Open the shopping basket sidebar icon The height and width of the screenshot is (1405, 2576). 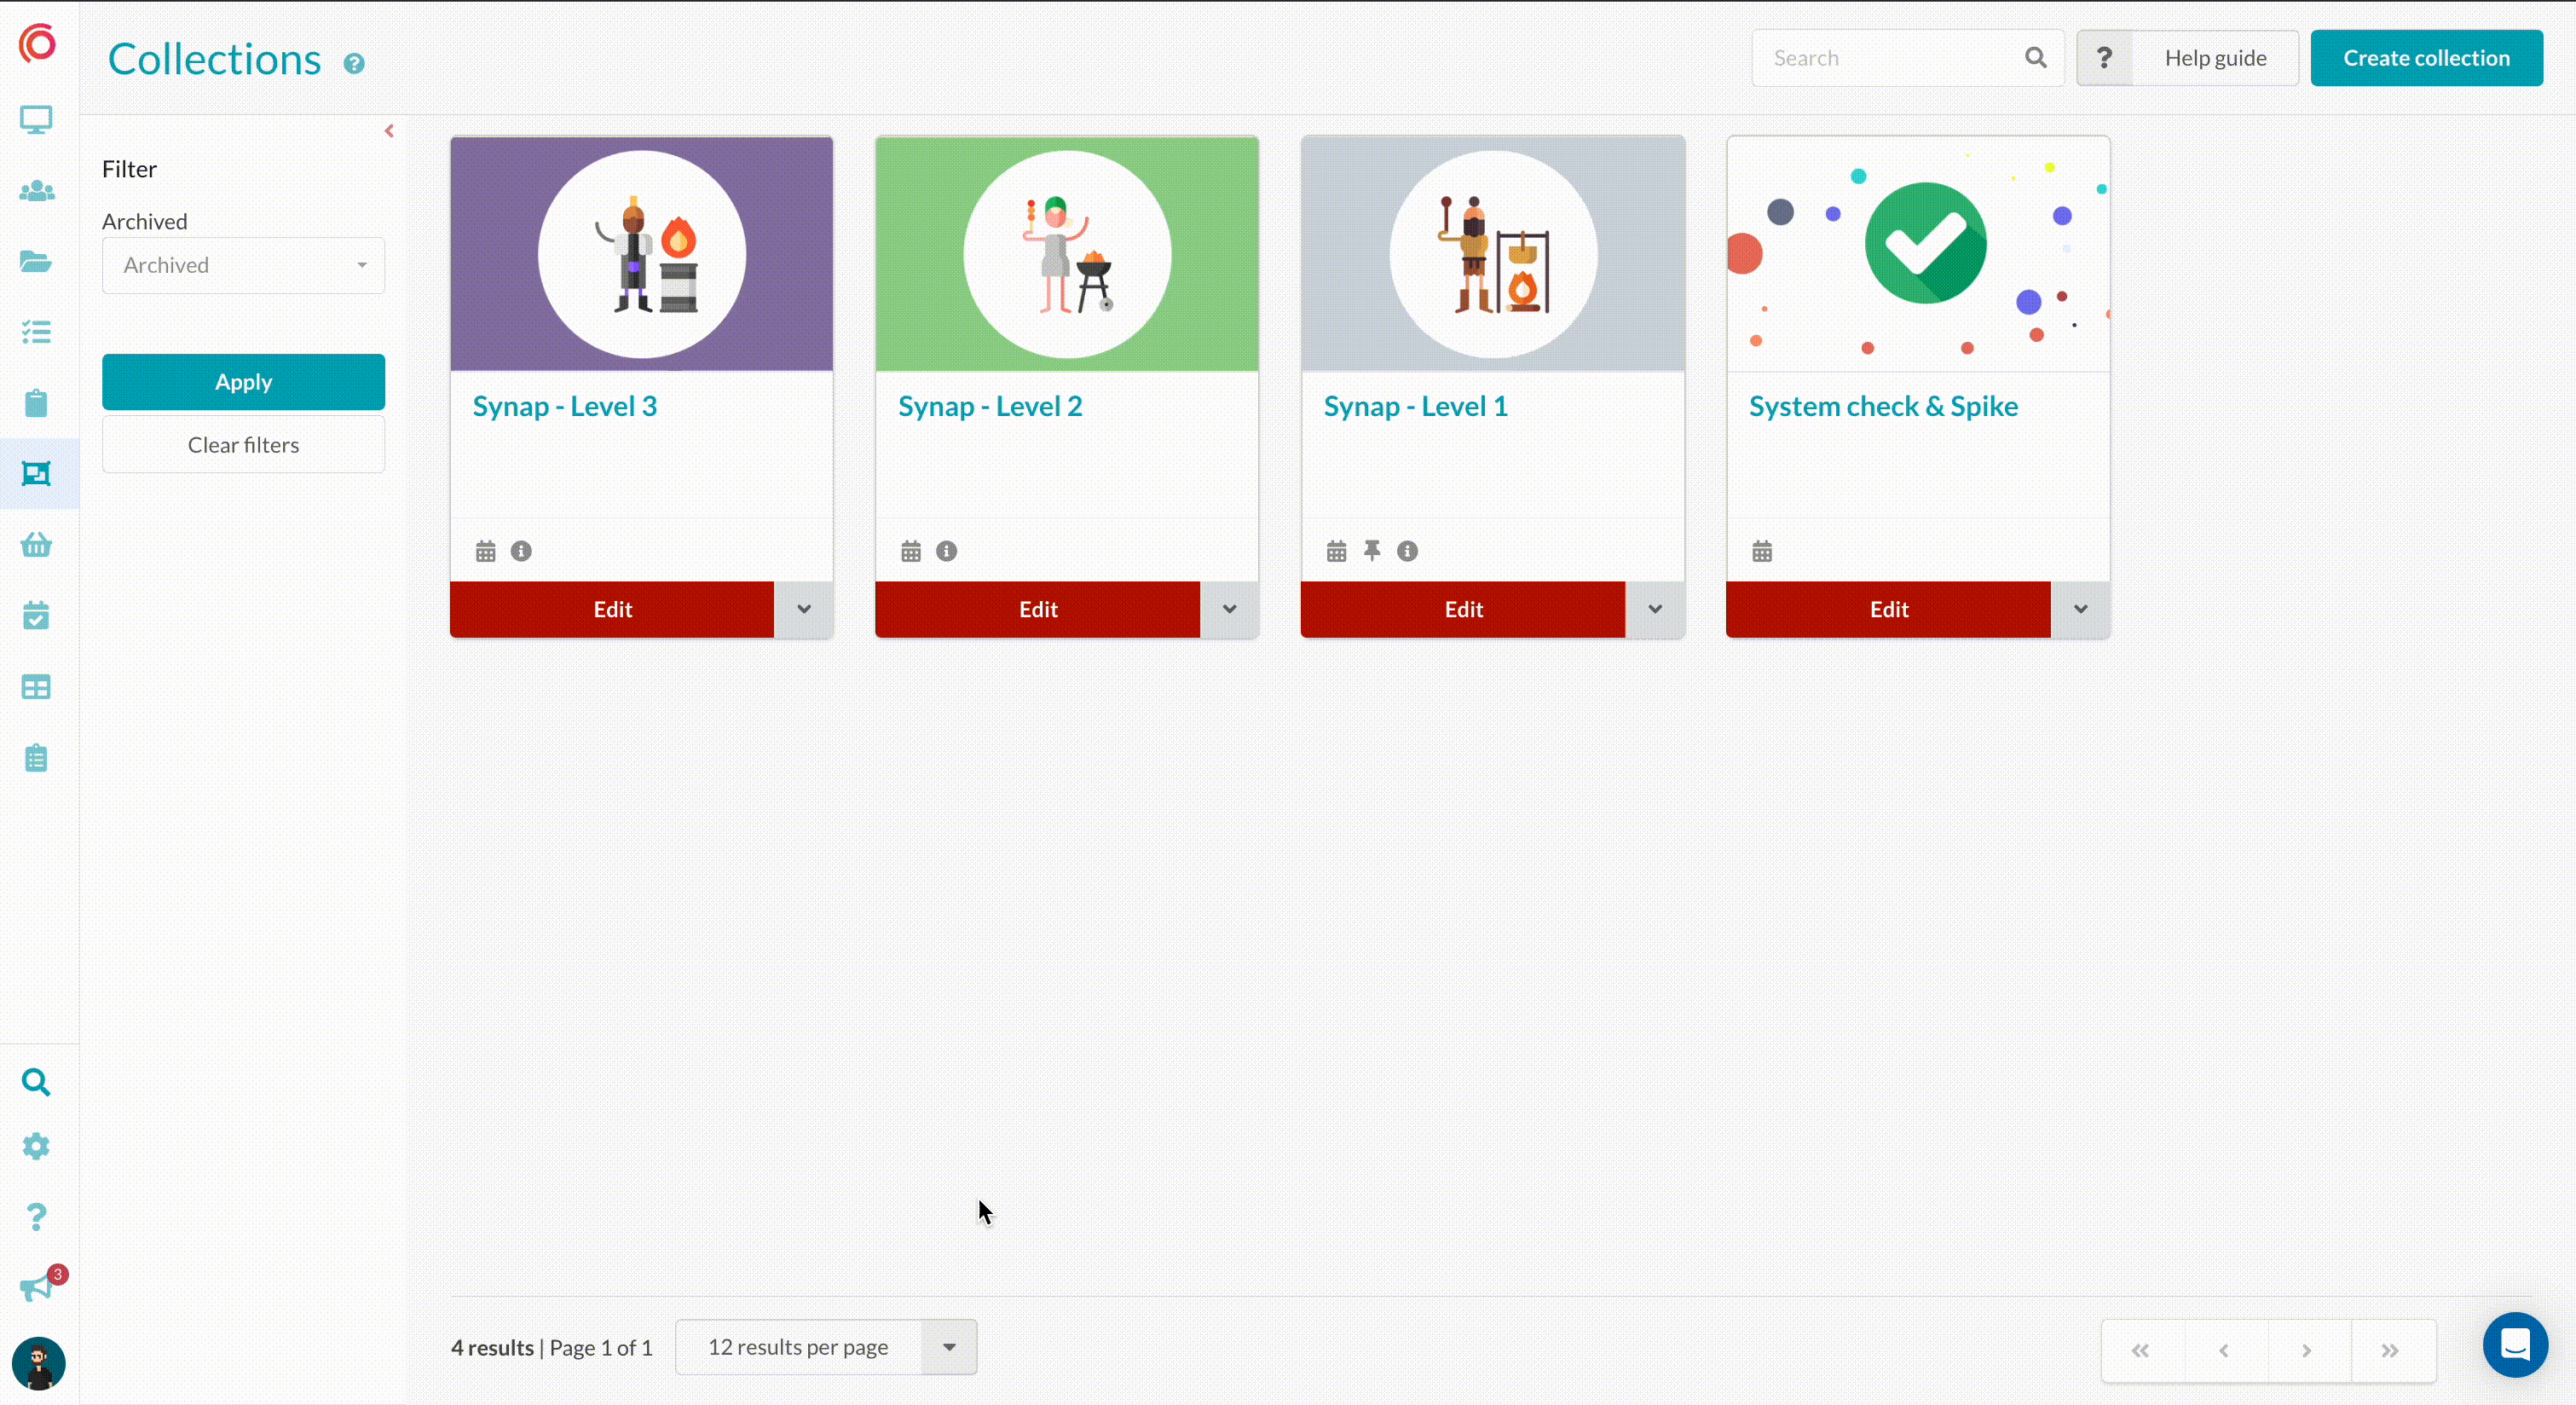point(36,545)
